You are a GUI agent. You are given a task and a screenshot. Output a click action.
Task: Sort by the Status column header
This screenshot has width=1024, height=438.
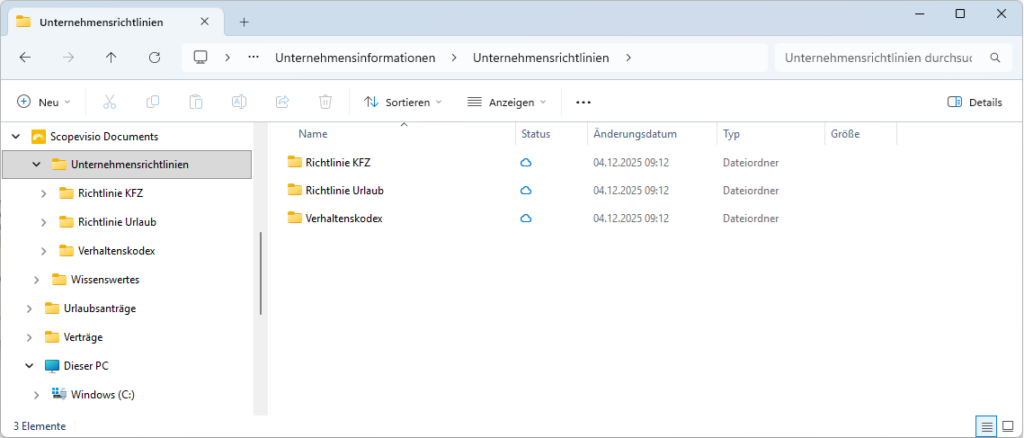point(536,134)
